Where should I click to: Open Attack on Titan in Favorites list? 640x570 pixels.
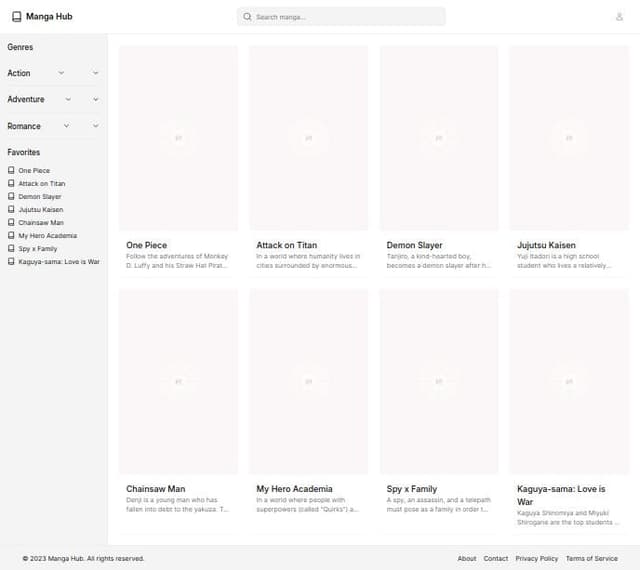[x=42, y=184]
